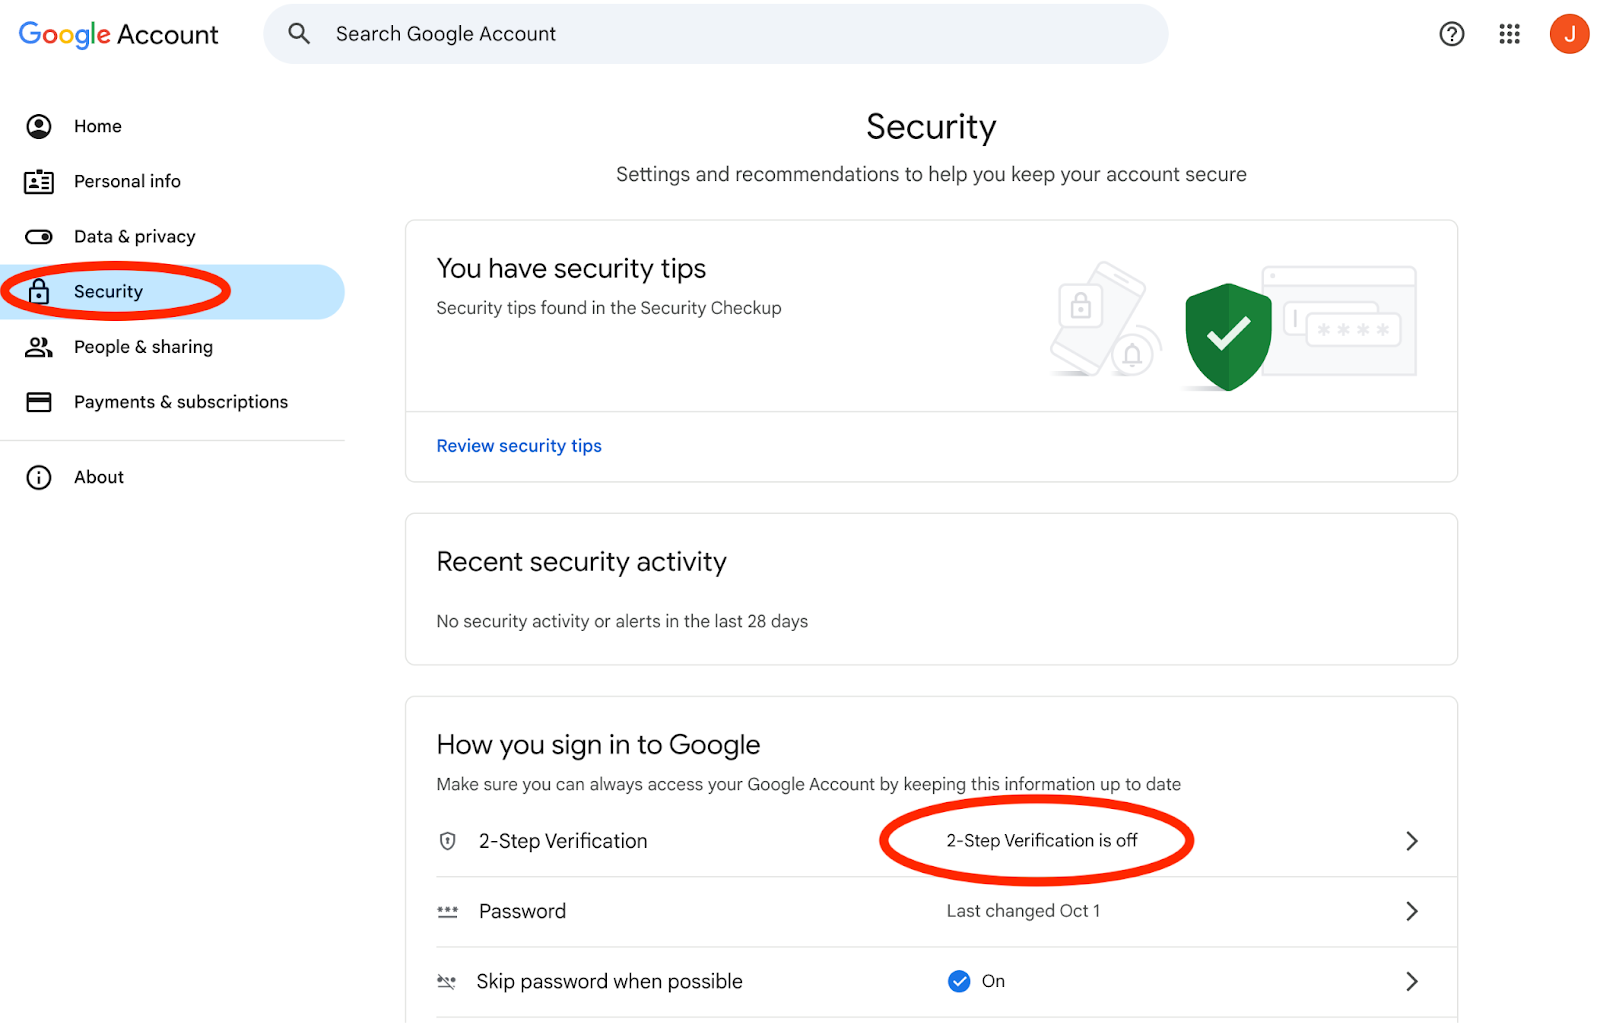Click the 2-Step Verification shield icon

(x=447, y=840)
